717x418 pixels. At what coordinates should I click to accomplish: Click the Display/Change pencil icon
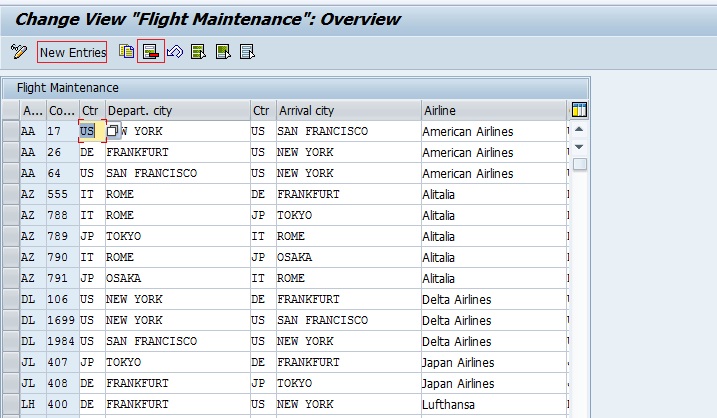(x=18, y=52)
